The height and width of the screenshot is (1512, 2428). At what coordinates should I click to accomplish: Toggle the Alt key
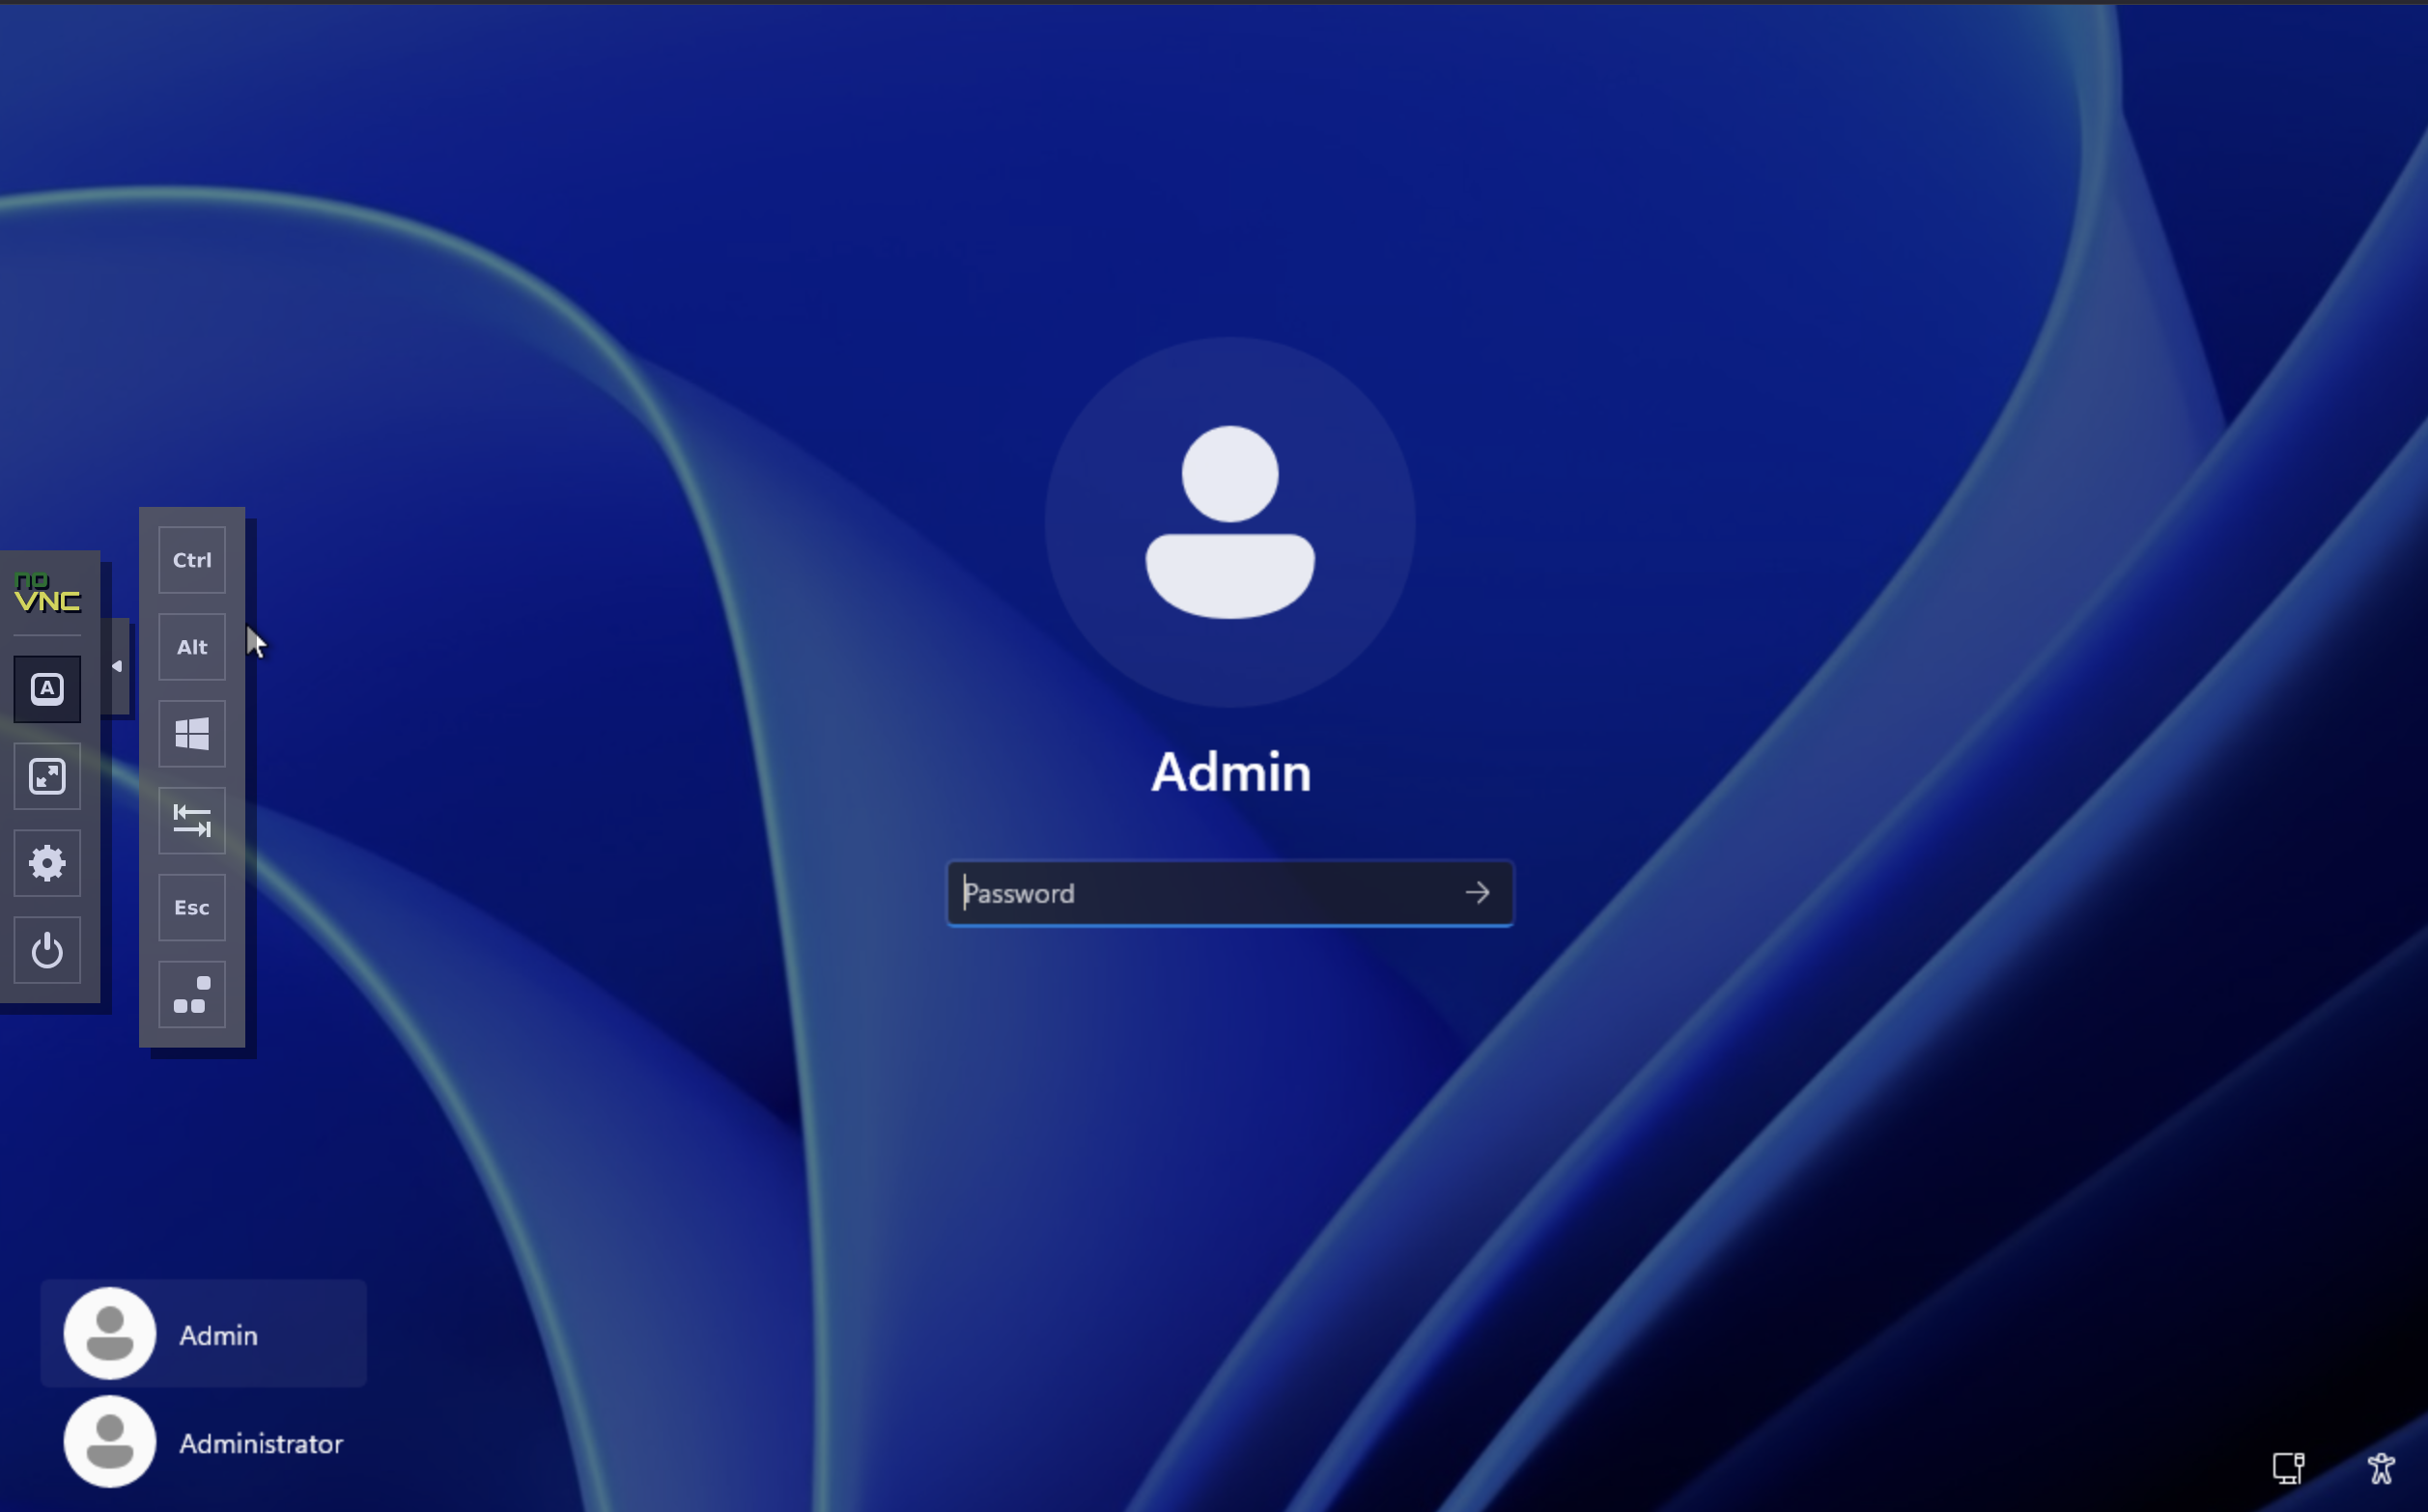coord(192,647)
